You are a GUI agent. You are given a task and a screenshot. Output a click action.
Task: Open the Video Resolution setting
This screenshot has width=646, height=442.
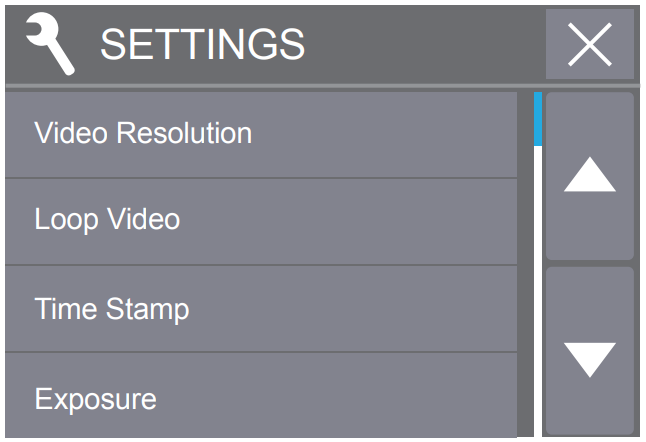(x=261, y=134)
